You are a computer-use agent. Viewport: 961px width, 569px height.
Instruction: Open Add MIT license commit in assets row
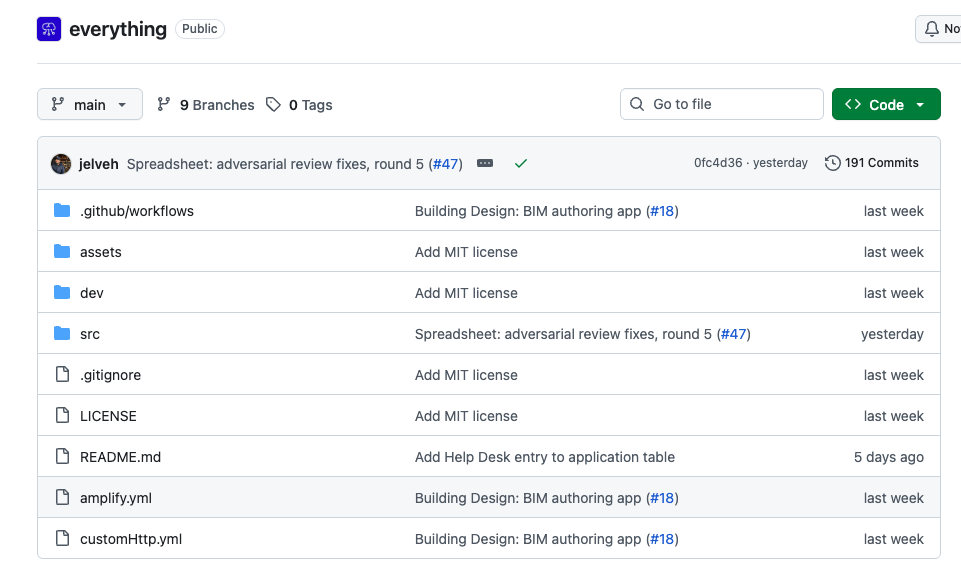466,252
